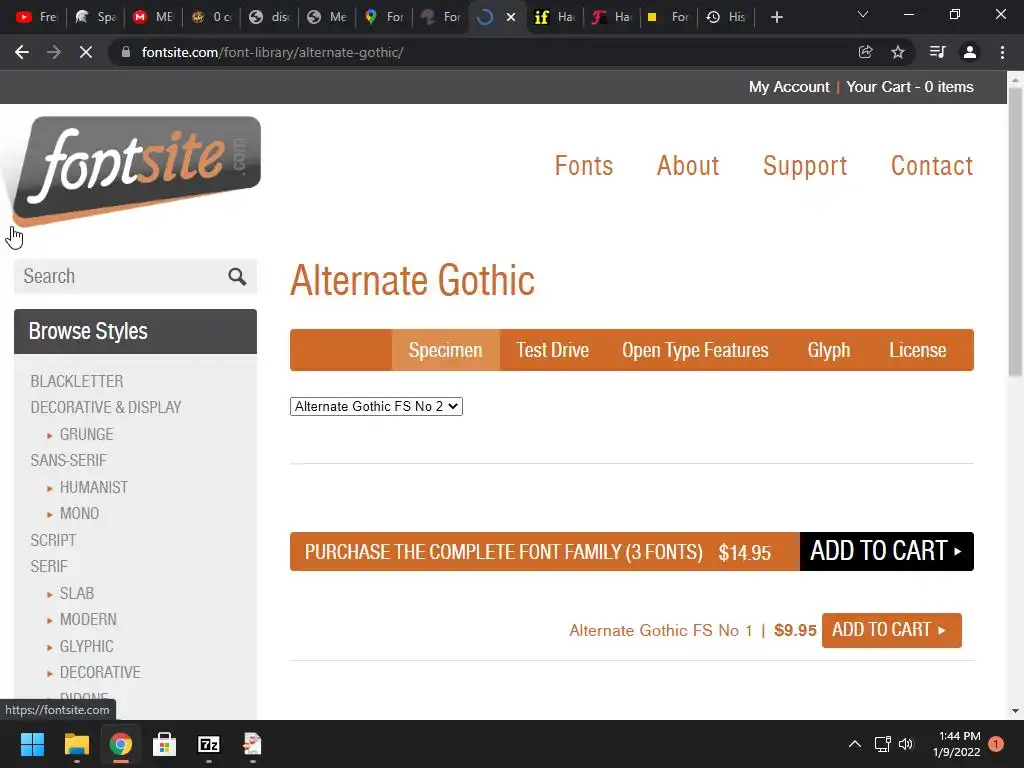Image resolution: width=1024 pixels, height=768 pixels.
Task: Open the Chrome profile icon
Action: pos(970,52)
